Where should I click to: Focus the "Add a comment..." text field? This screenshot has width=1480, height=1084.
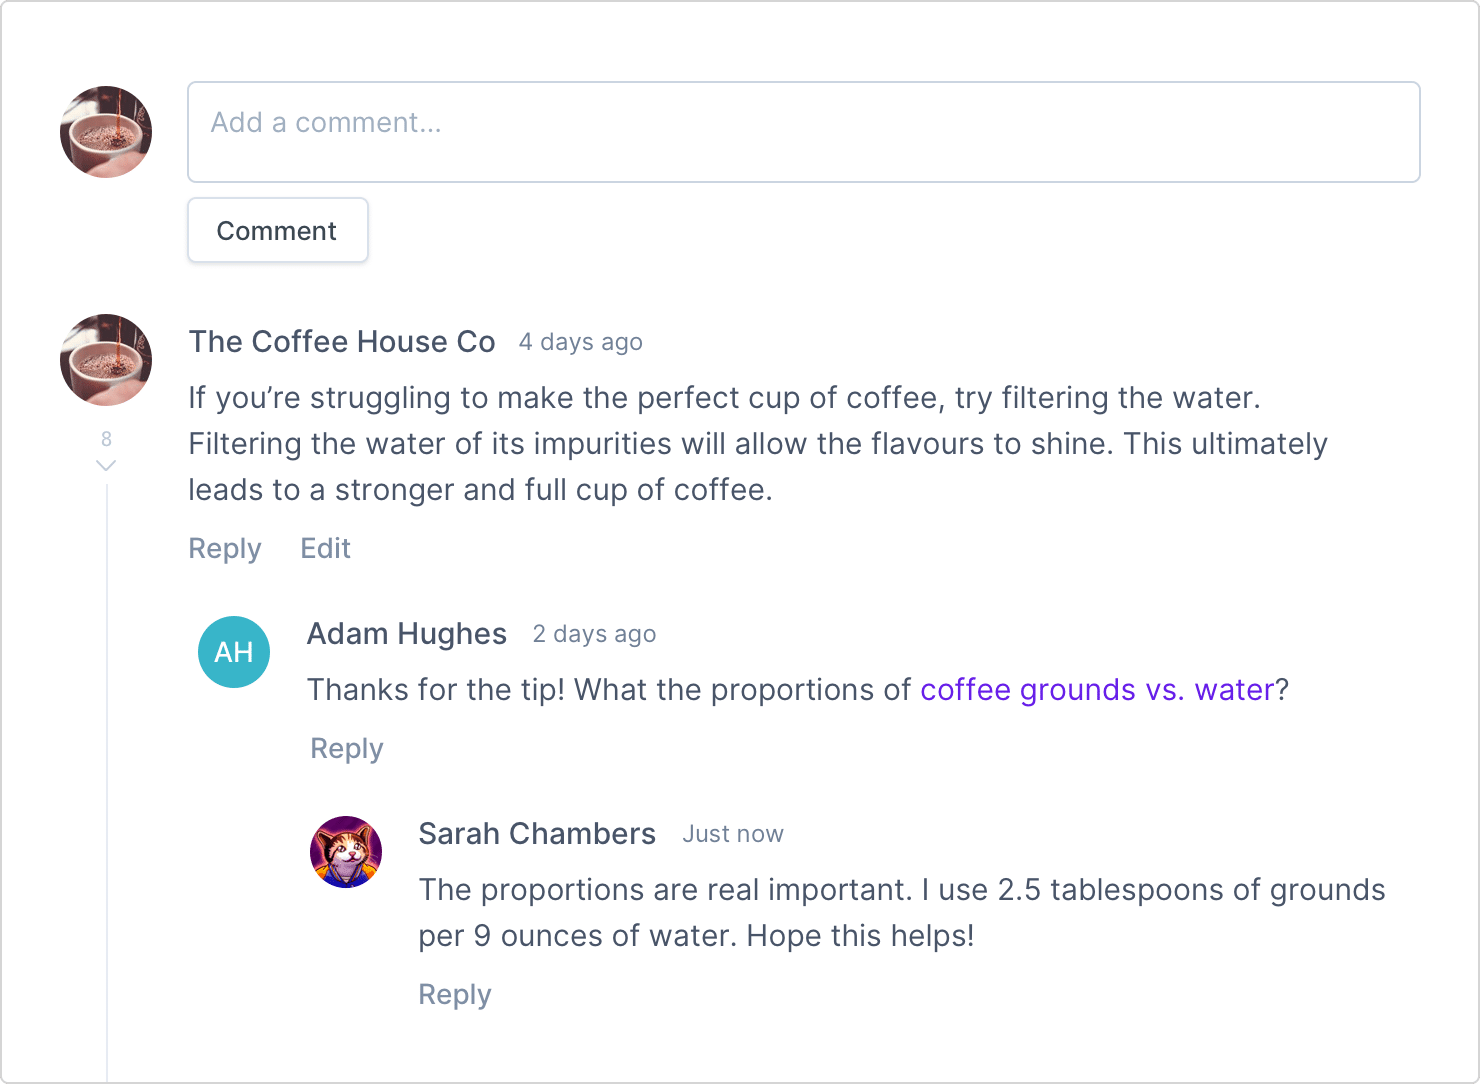[803, 132]
